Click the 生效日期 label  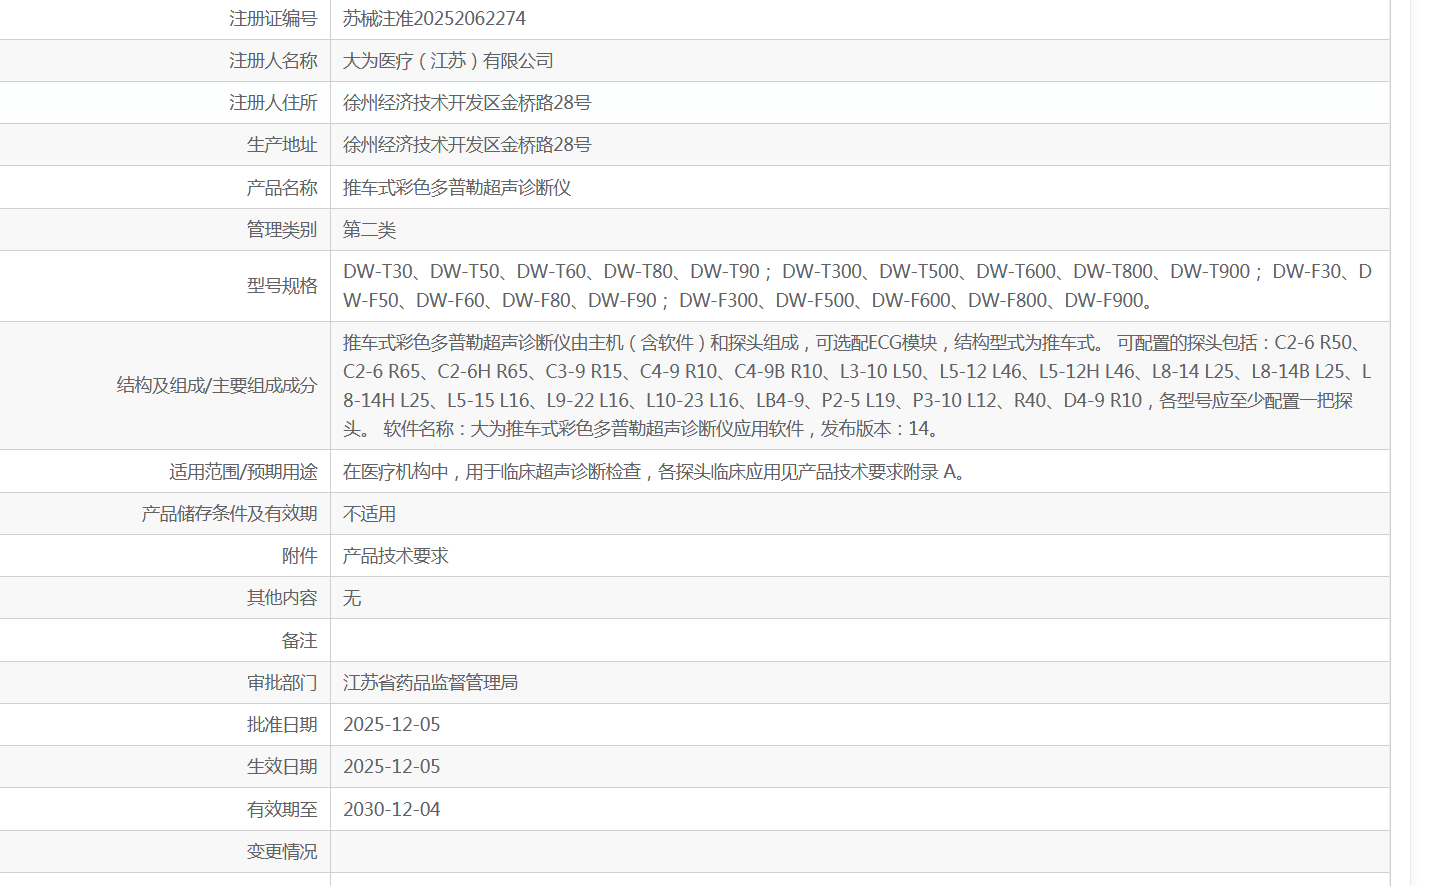coord(282,767)
